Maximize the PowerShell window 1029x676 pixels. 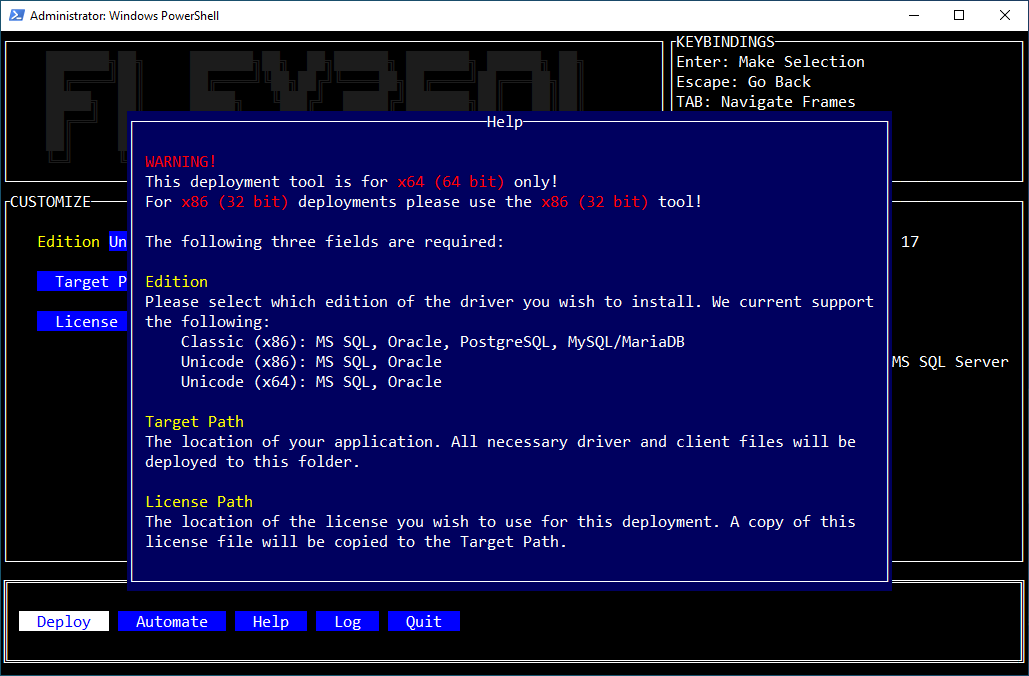pyautogui.click(x=959, y=15)
